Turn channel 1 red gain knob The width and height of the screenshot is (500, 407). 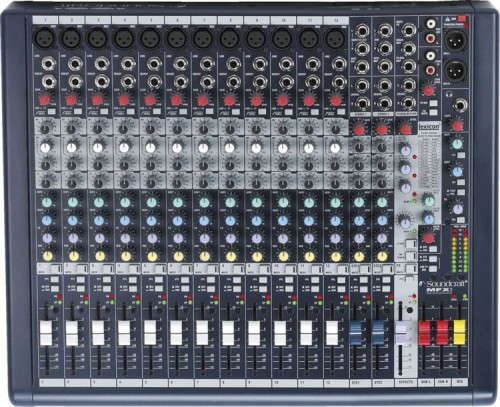(45, 100)
